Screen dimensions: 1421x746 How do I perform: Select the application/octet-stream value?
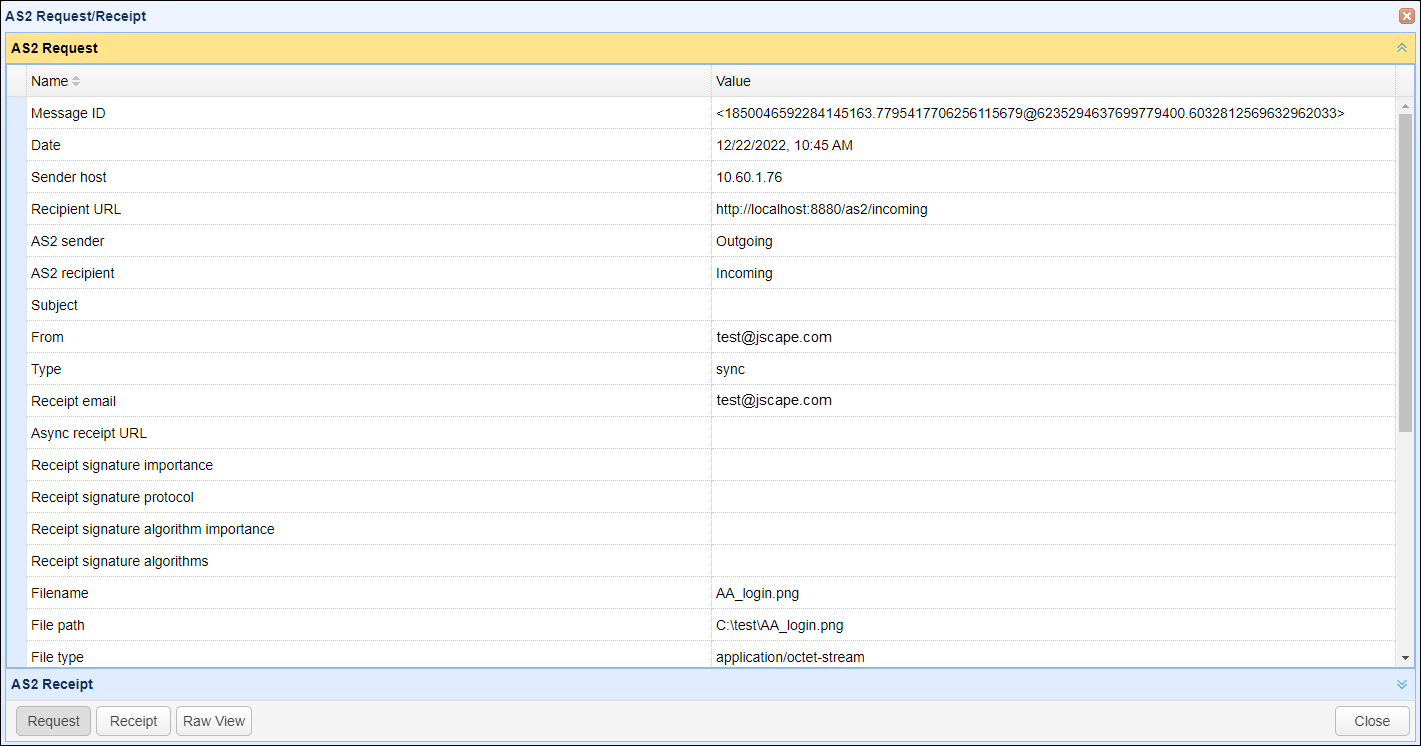point(790,657)
